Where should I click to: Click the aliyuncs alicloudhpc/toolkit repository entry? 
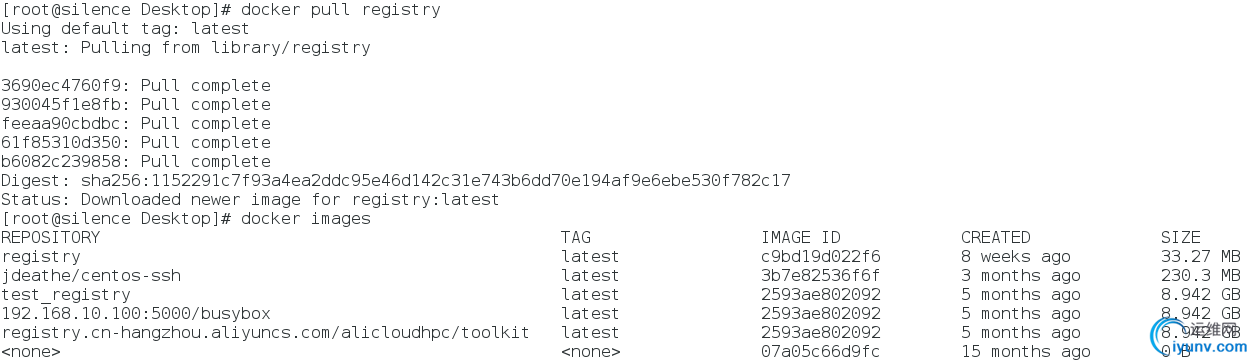266,333
